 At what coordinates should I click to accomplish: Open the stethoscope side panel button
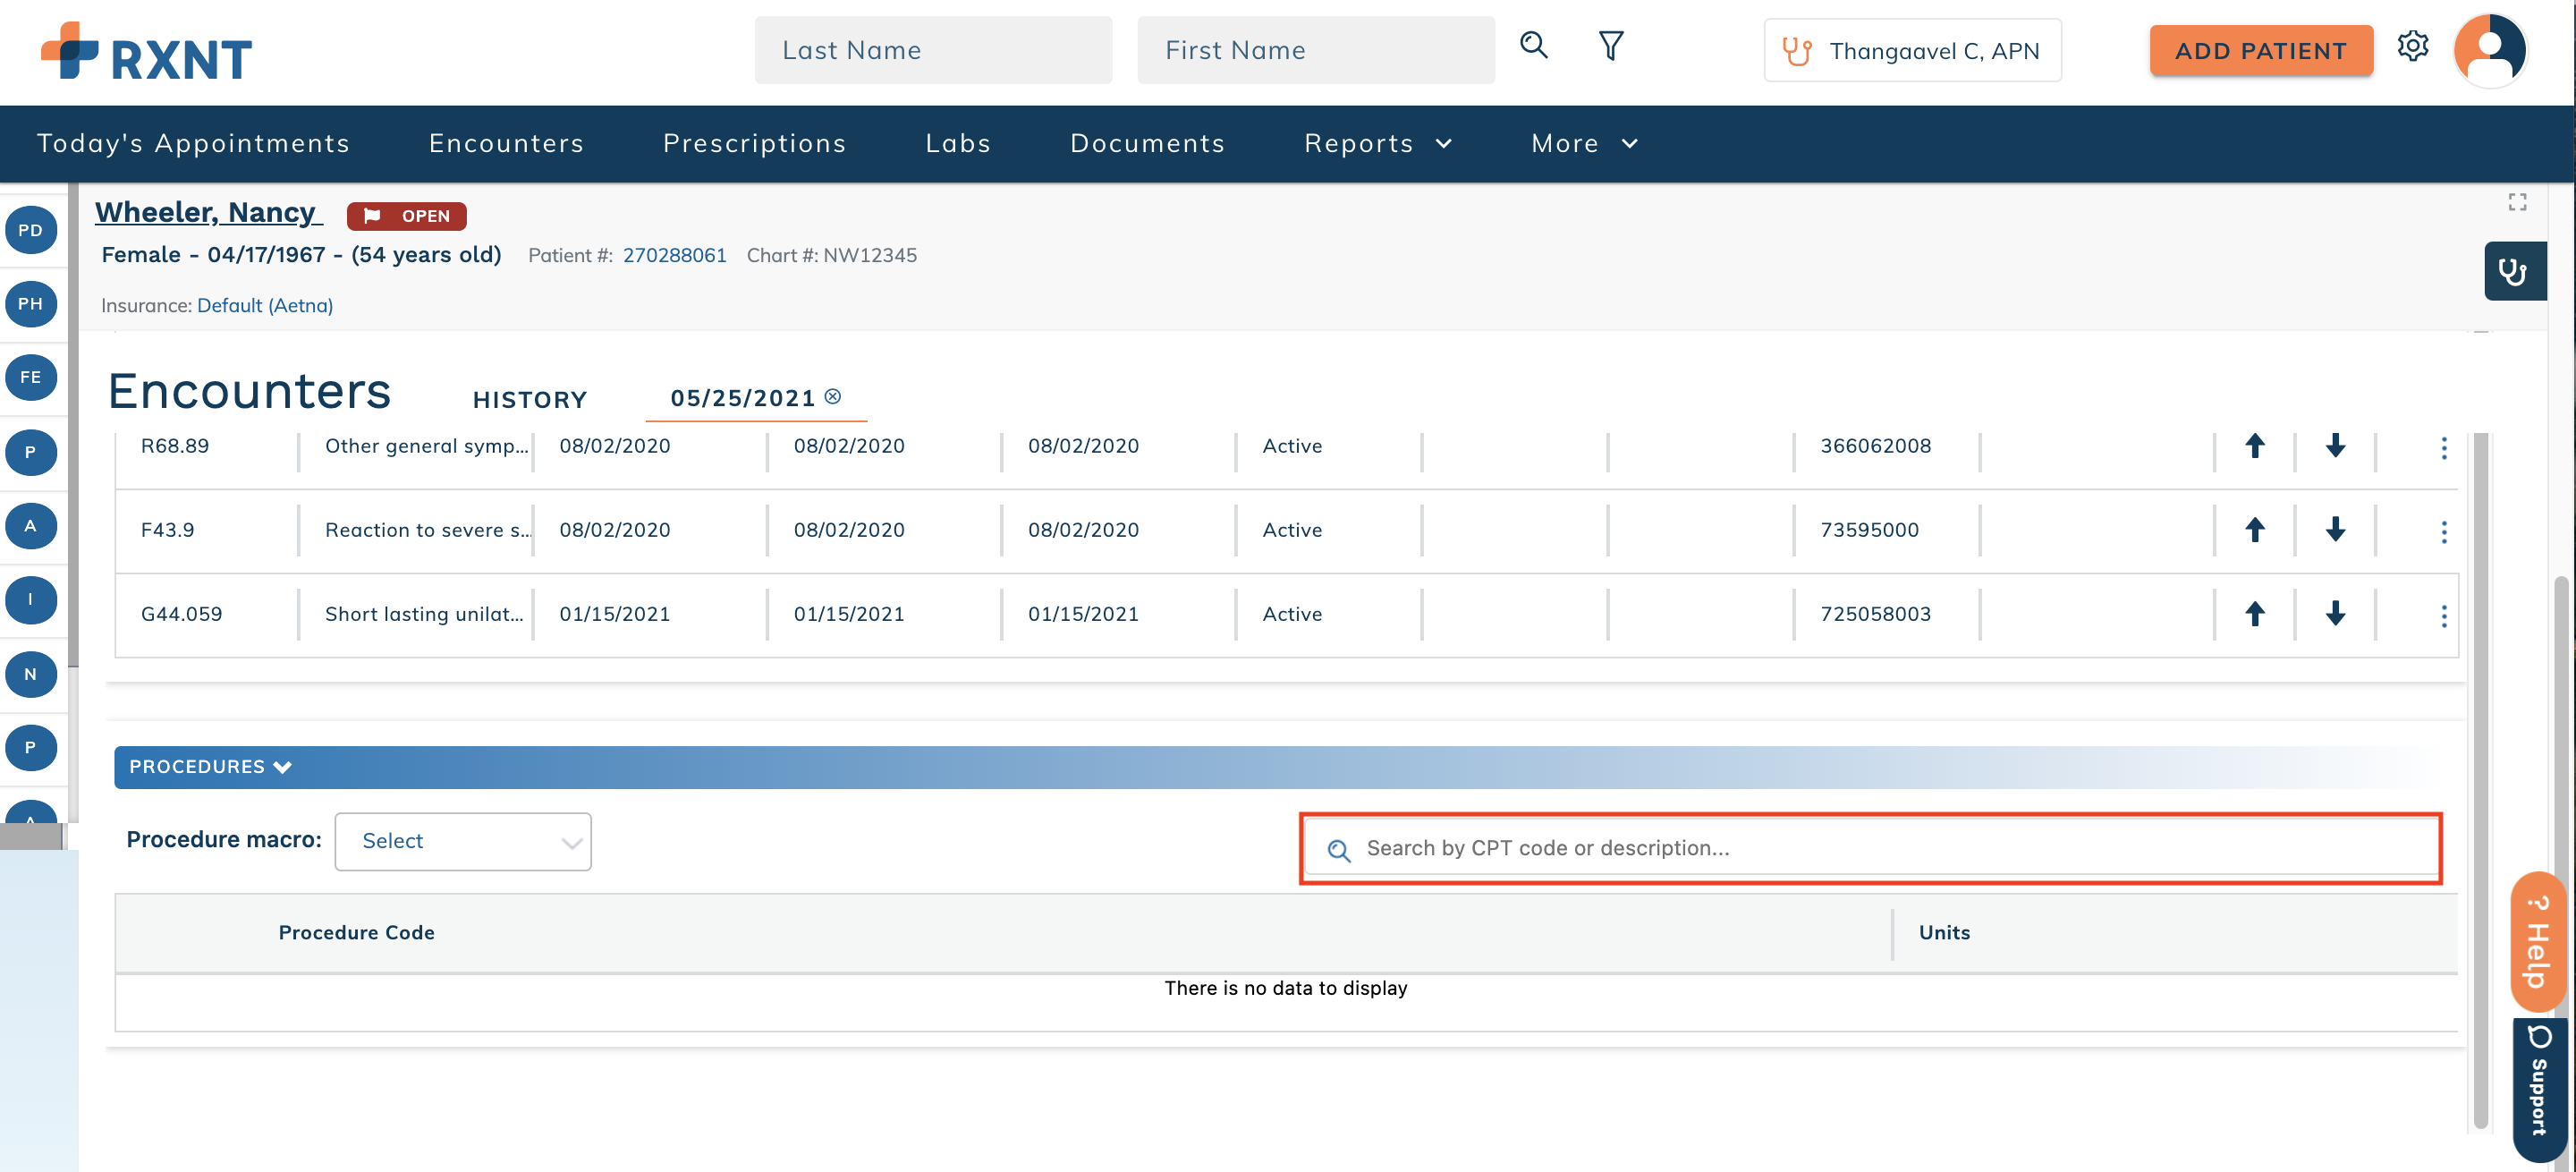[x=2514, y=271]
